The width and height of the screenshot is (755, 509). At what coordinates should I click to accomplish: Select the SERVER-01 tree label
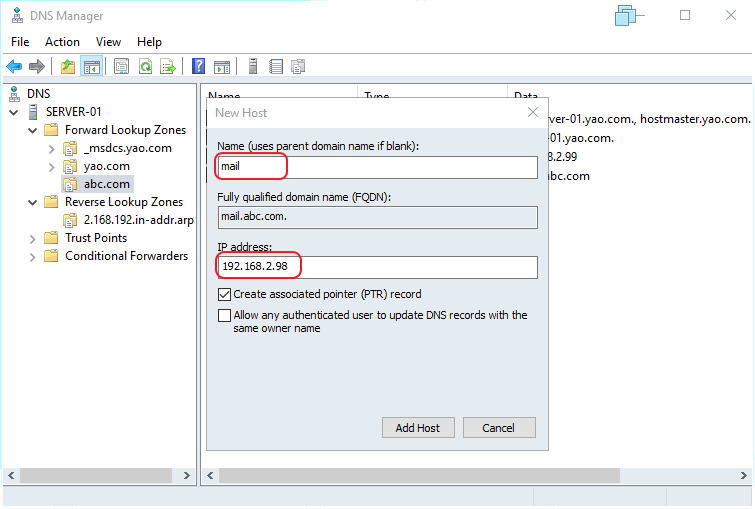74,112
